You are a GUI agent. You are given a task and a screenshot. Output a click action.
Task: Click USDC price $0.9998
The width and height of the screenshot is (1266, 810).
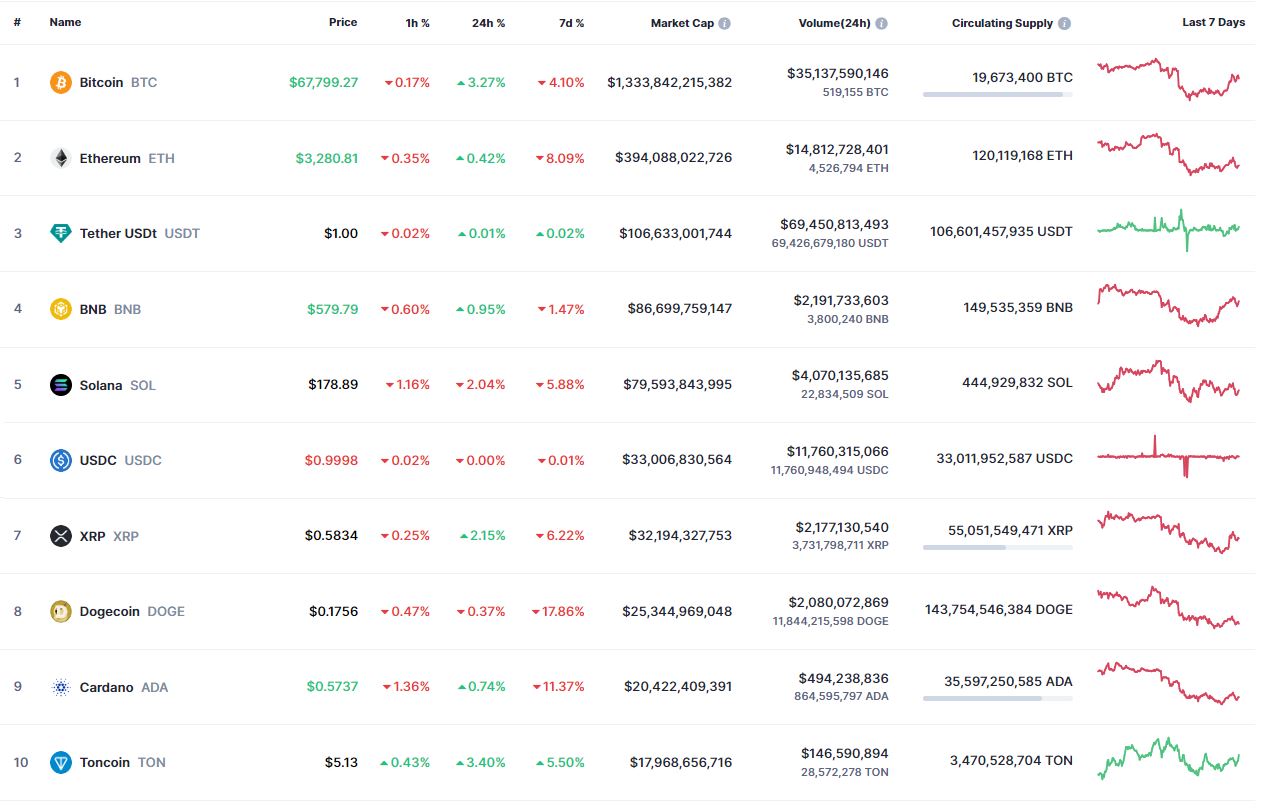tap(331, 460)
